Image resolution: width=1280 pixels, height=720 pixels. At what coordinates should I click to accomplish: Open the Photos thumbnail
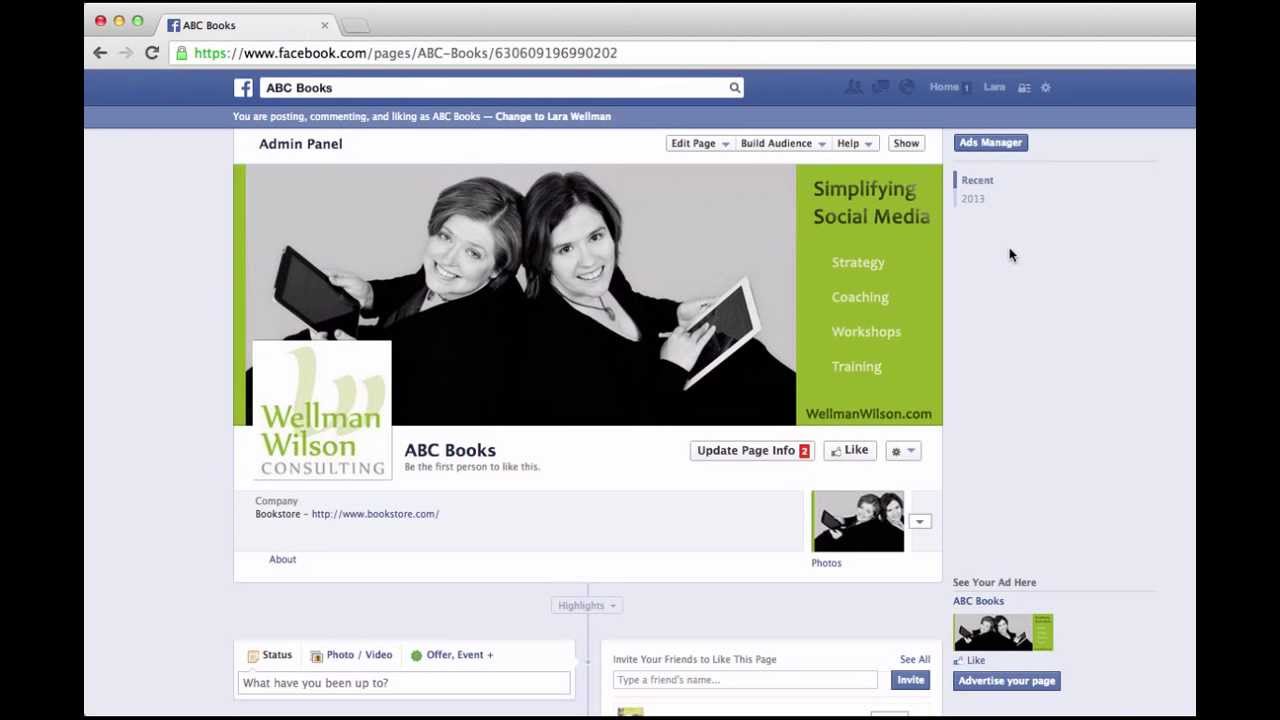click(x=858, y=521)
